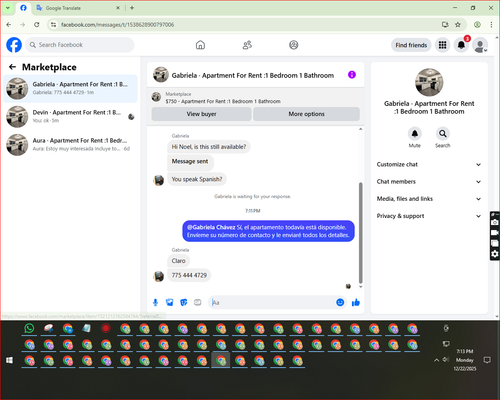
Task: Click the chat scroll up arrow
Action: click(360, 129)
